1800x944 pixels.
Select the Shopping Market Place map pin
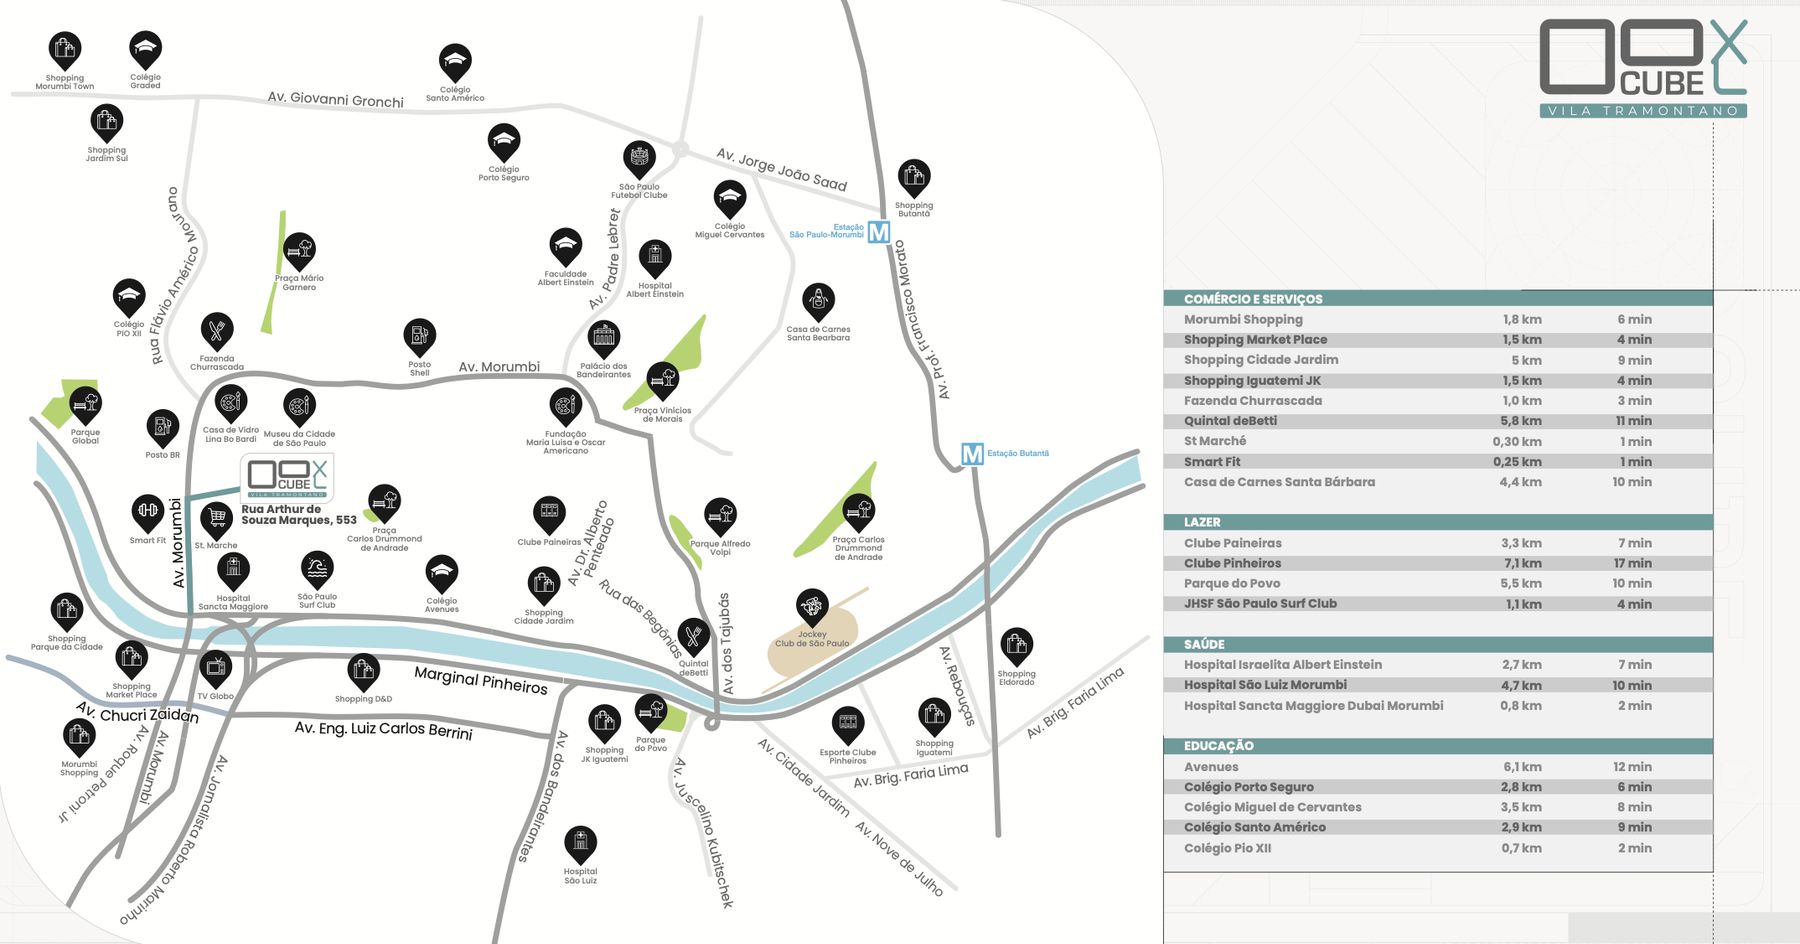(x=131, y=660)
